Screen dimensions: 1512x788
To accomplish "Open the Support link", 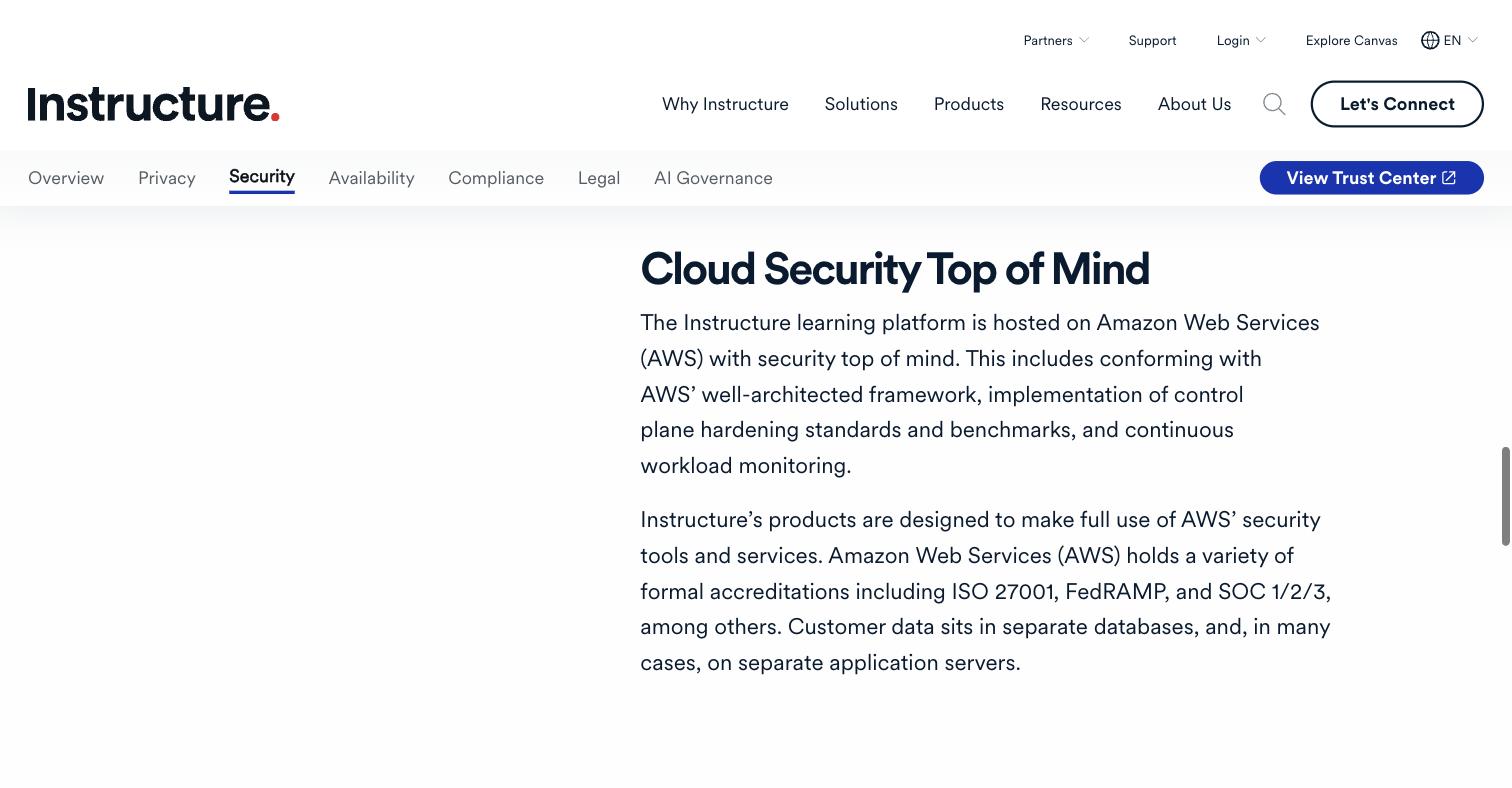I will coord(1152,40).
